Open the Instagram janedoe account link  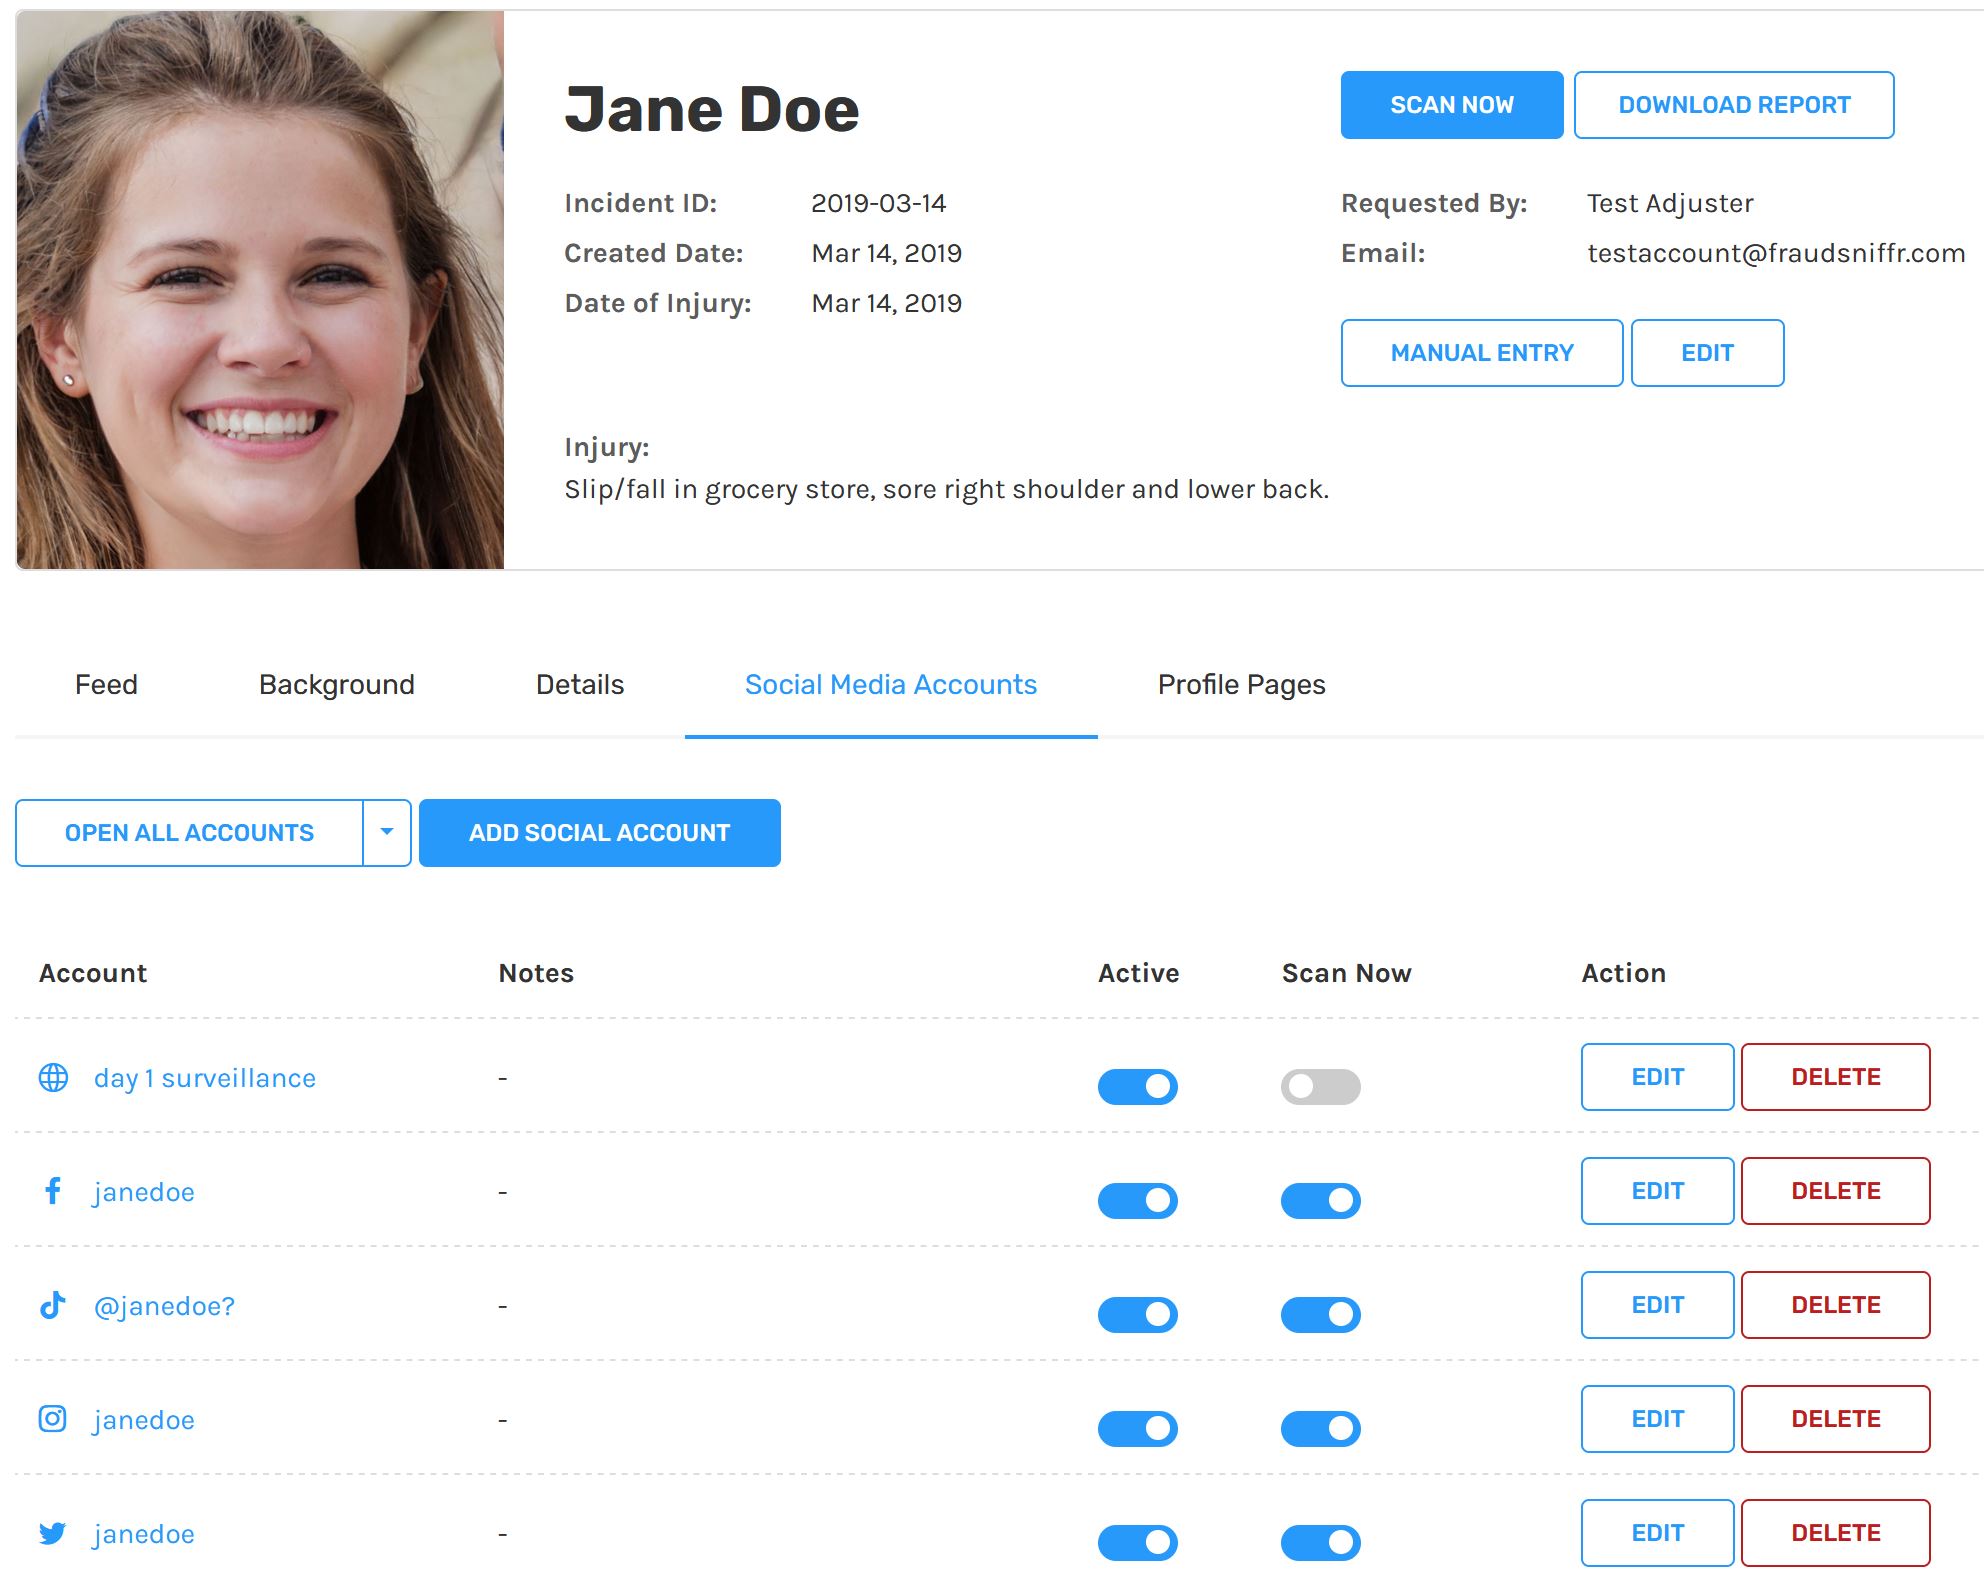pos(144,1420)
